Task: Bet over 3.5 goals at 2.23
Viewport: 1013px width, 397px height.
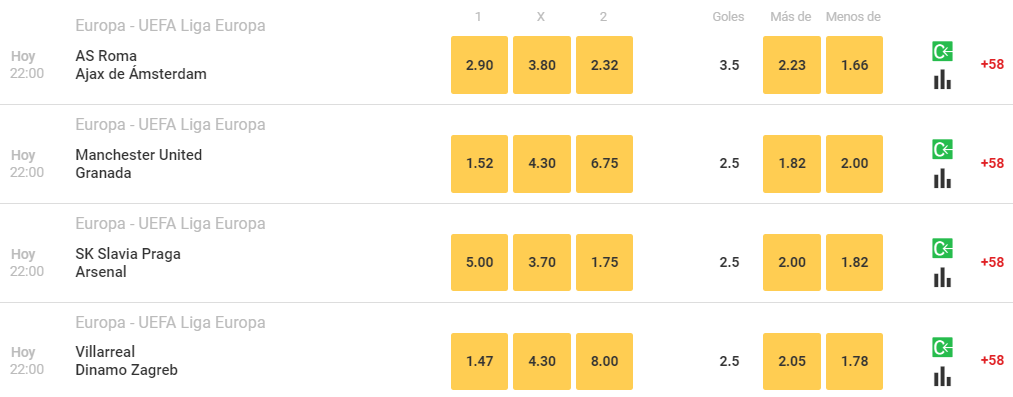Action: [791, 65]
